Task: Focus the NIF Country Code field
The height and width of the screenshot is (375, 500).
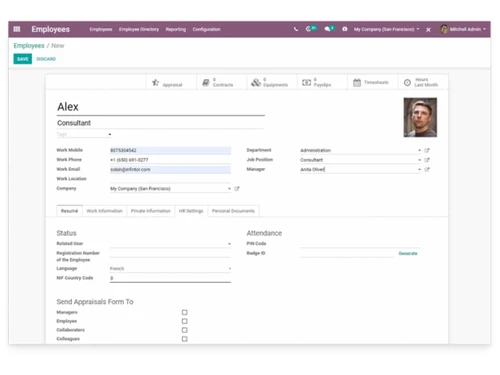Action: pos(170,278)
